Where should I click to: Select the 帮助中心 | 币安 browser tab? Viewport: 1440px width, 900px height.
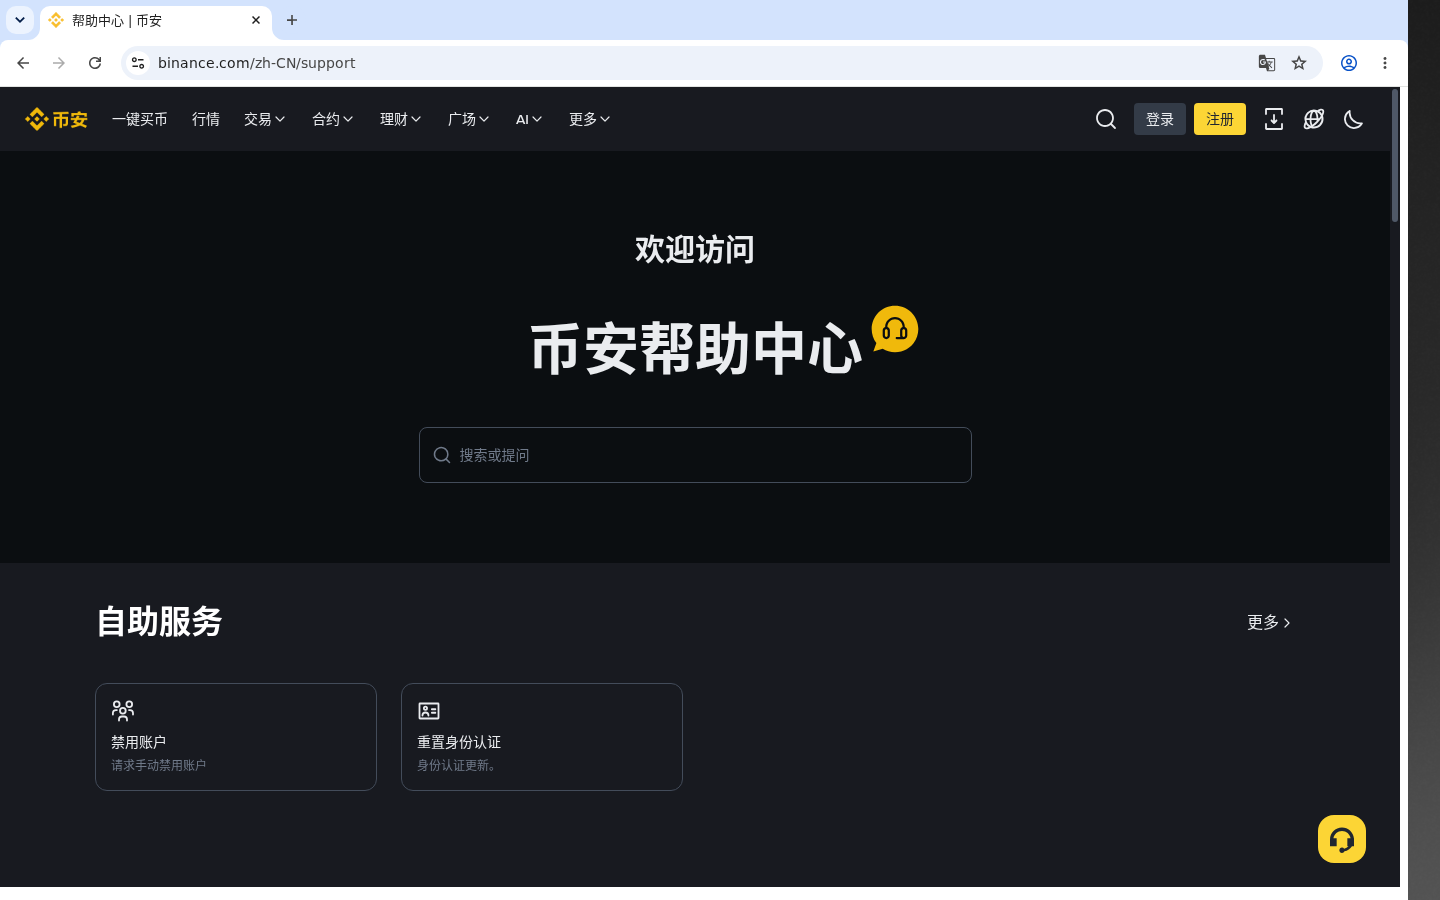click(x=156, y=20)
